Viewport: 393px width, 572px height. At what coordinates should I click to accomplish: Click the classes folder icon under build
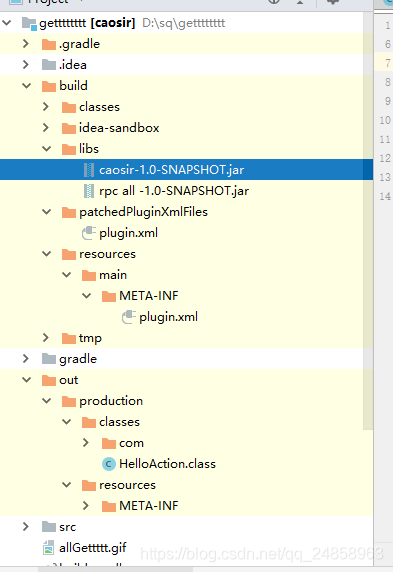pyautogui.click(x=69, y=107)
